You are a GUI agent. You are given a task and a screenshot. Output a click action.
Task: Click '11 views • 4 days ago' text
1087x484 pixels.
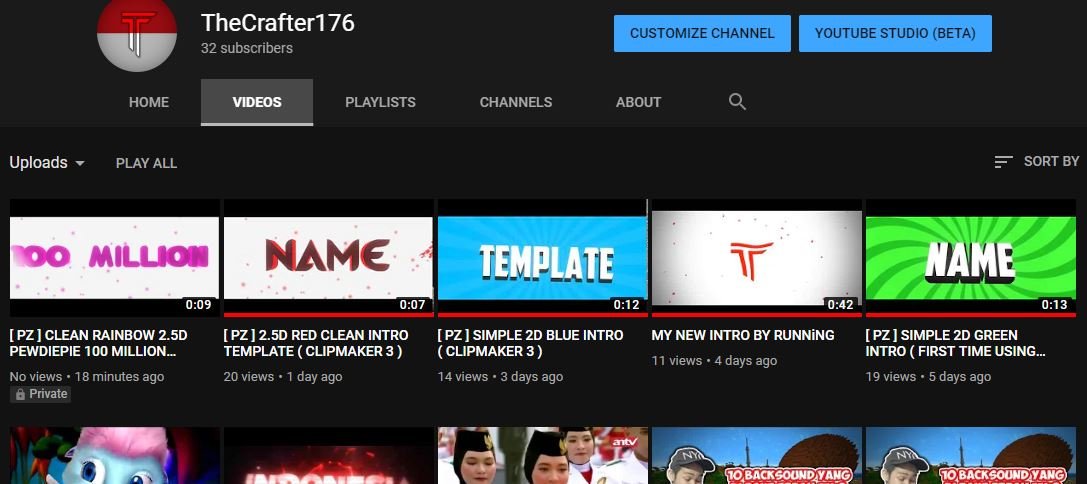pyautogui.click(x=714, y=361)
